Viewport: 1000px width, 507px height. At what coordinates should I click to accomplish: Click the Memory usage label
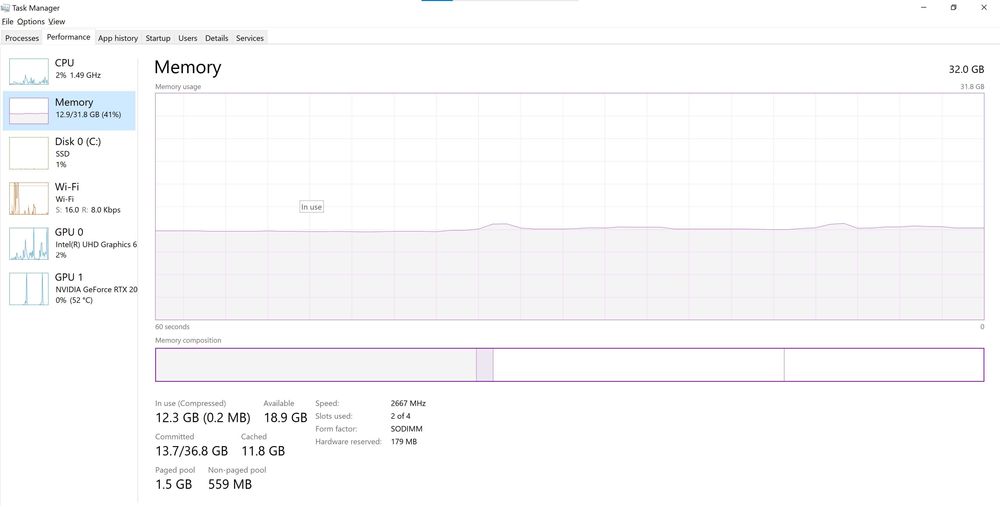(x=178, y=87)
